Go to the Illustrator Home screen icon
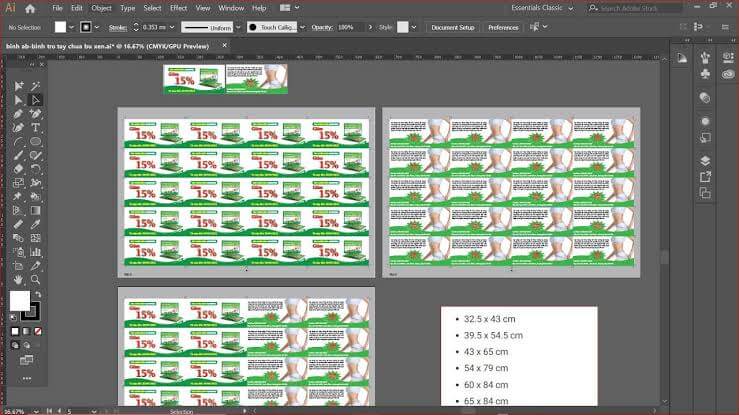739x415 pixels. pos(30,8)
